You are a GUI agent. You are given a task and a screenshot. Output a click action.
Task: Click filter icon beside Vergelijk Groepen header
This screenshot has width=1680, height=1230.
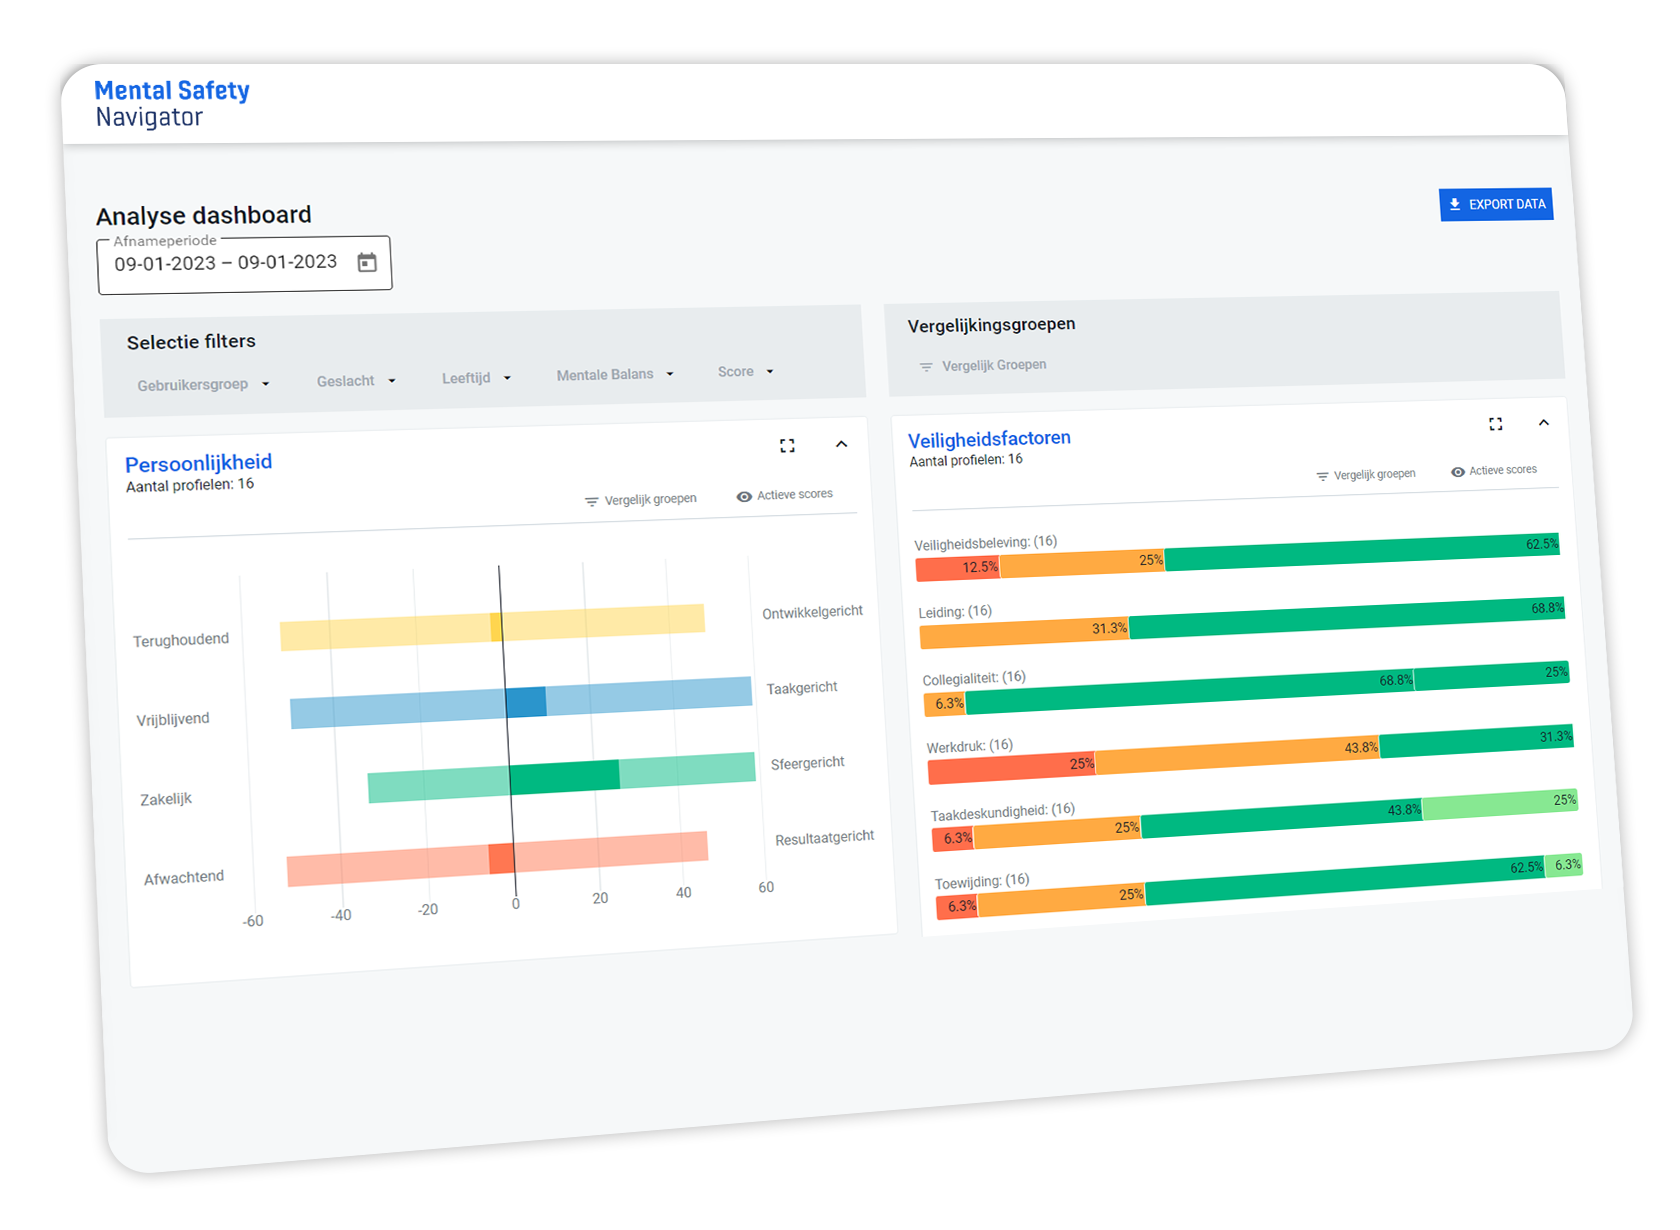pos(926,367)
